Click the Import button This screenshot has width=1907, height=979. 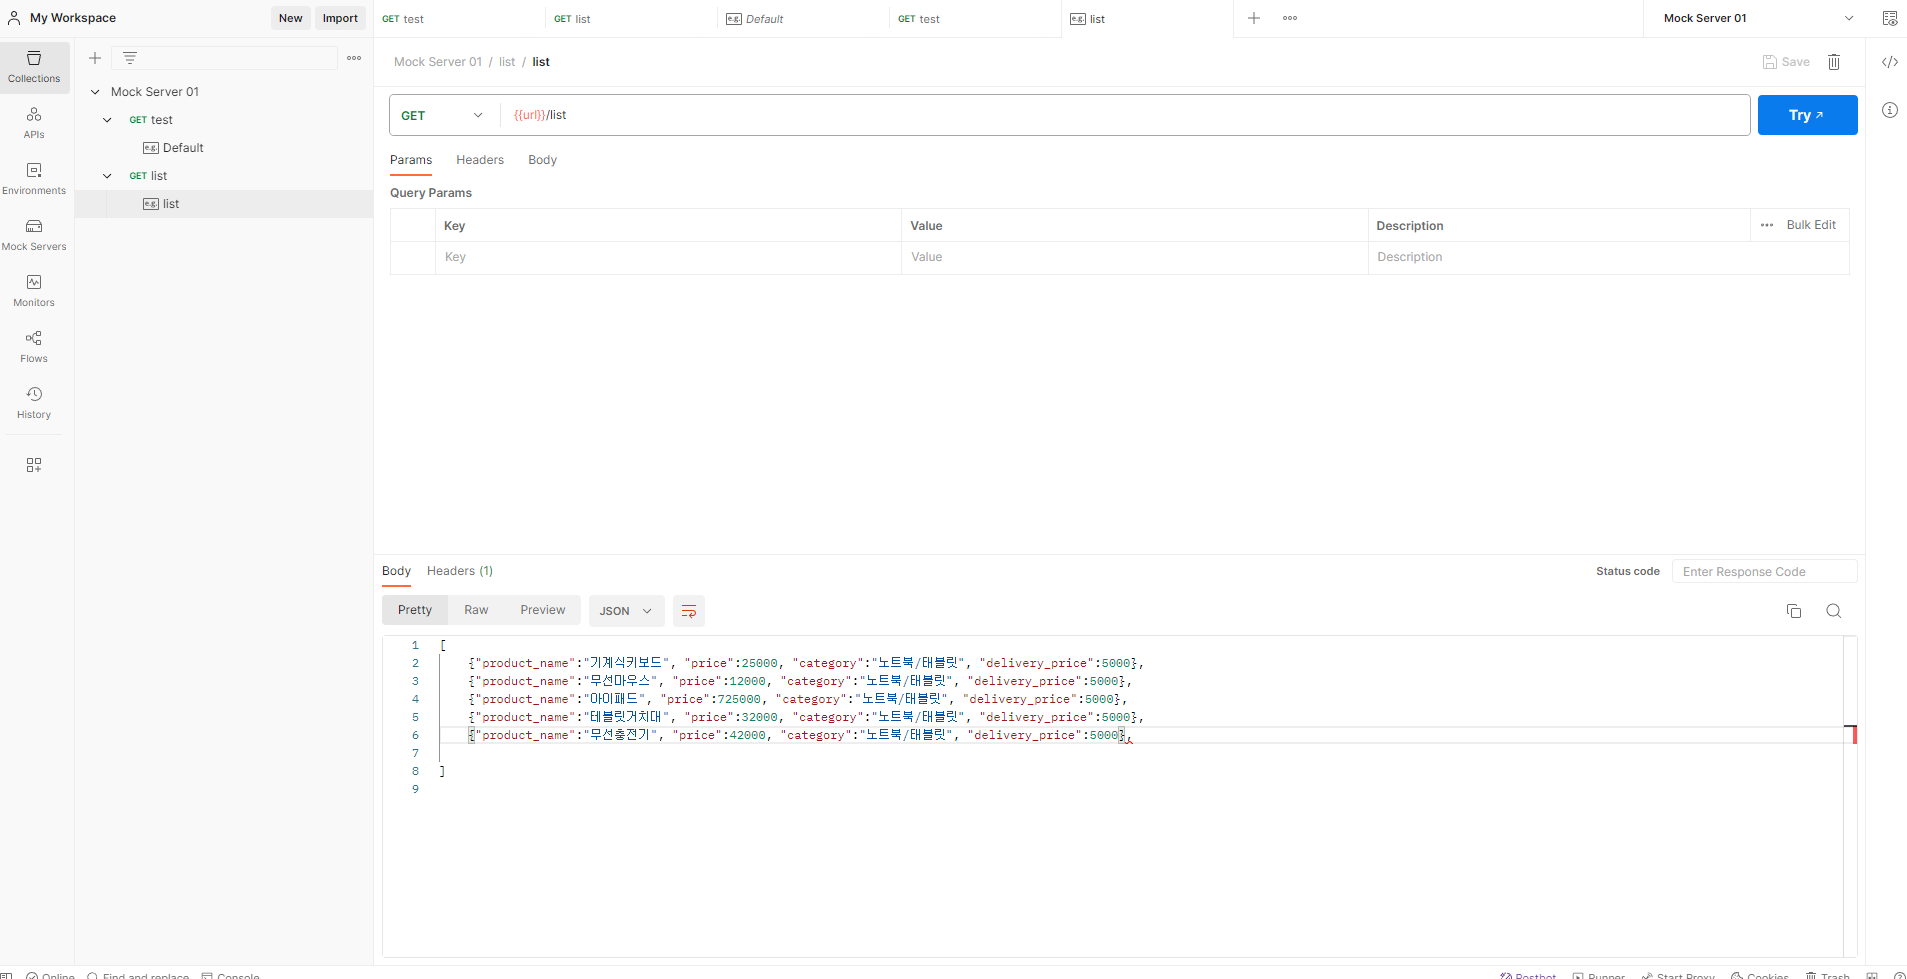tap(340, 18)
